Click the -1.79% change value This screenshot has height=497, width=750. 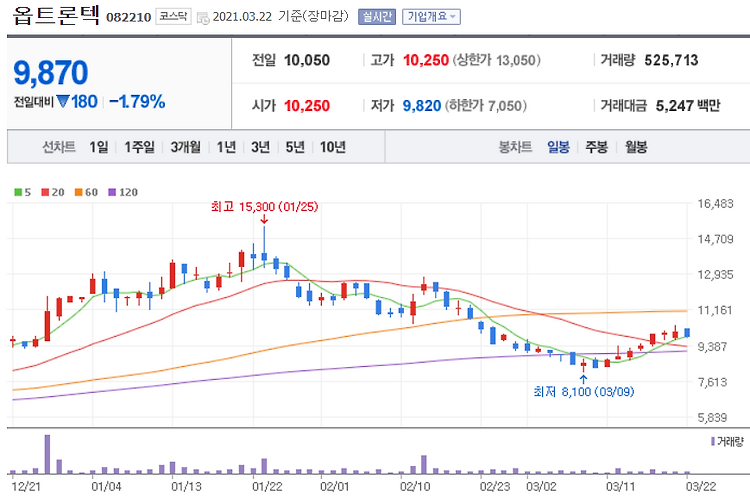coord(137,101)
